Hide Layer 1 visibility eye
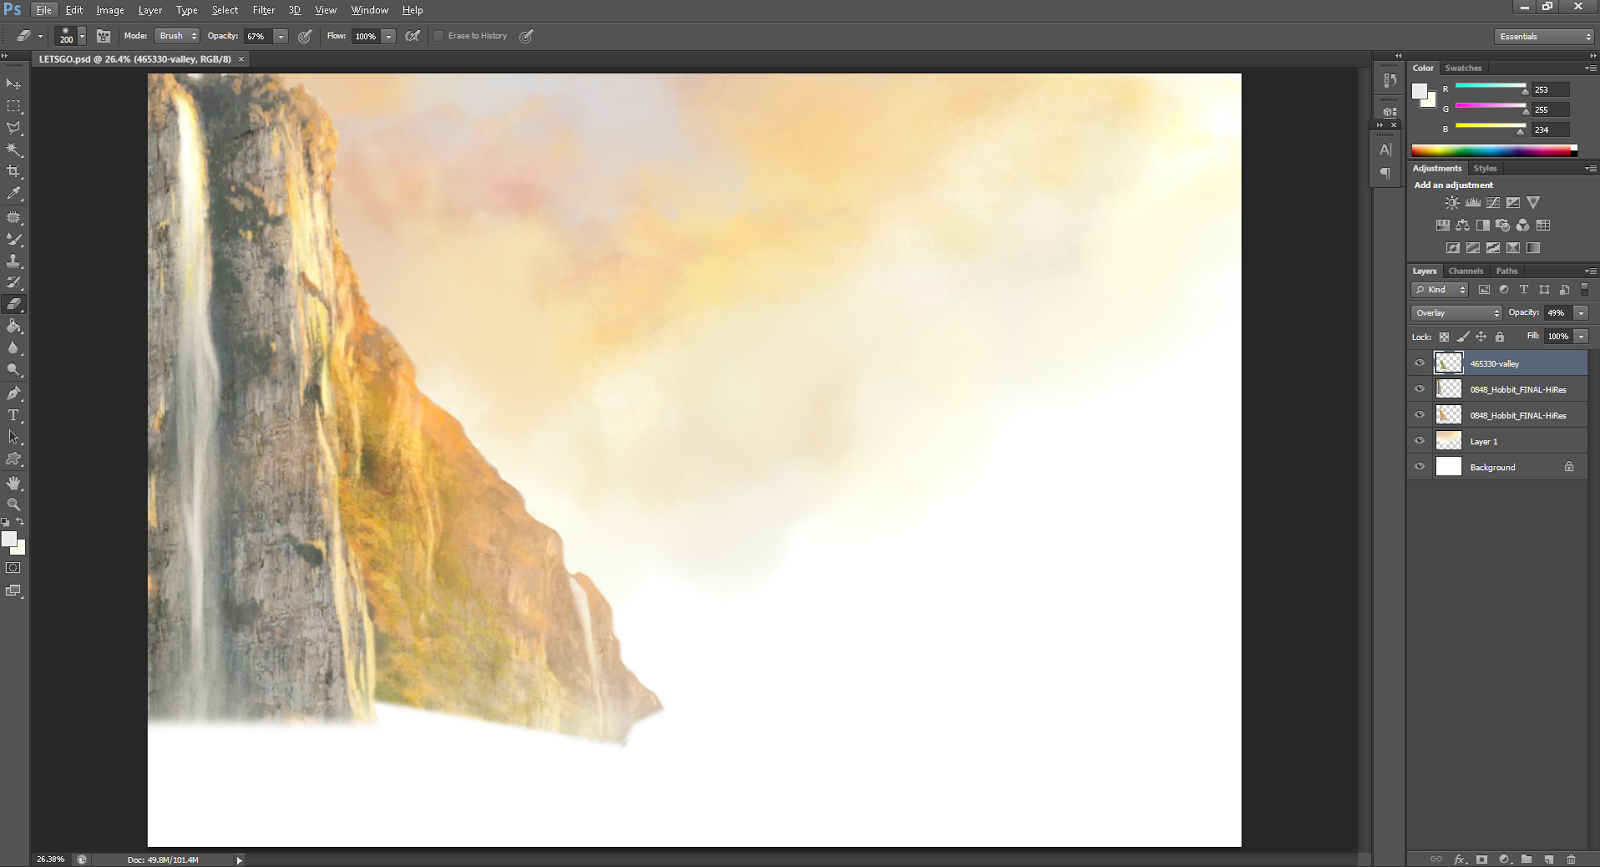The image size is (1600, 867). point(1419,441)
